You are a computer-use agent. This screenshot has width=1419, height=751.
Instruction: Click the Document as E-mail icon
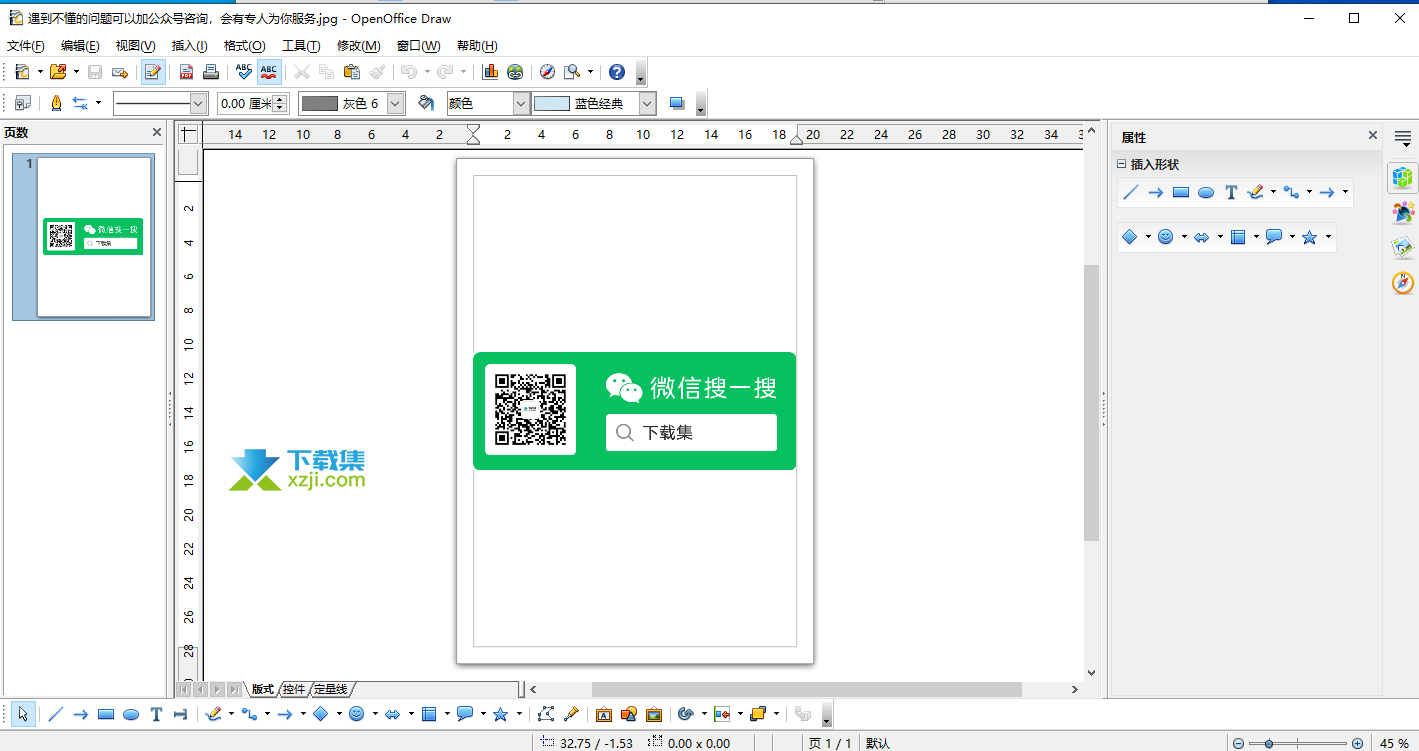(x=120, y=72)
